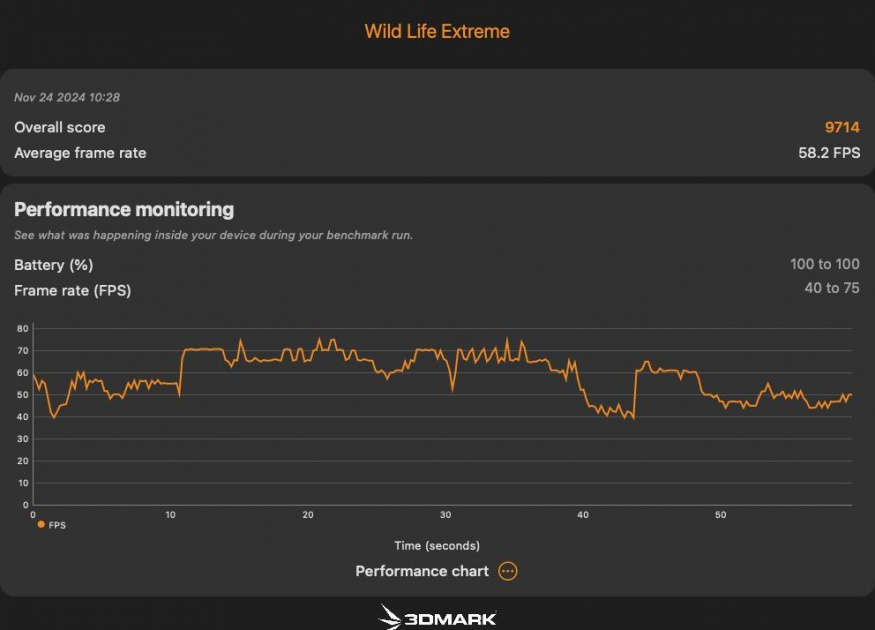Click the Performance chart label
Image resolution: width=875 pixels, height=630 pixels.
pos(422,571)
